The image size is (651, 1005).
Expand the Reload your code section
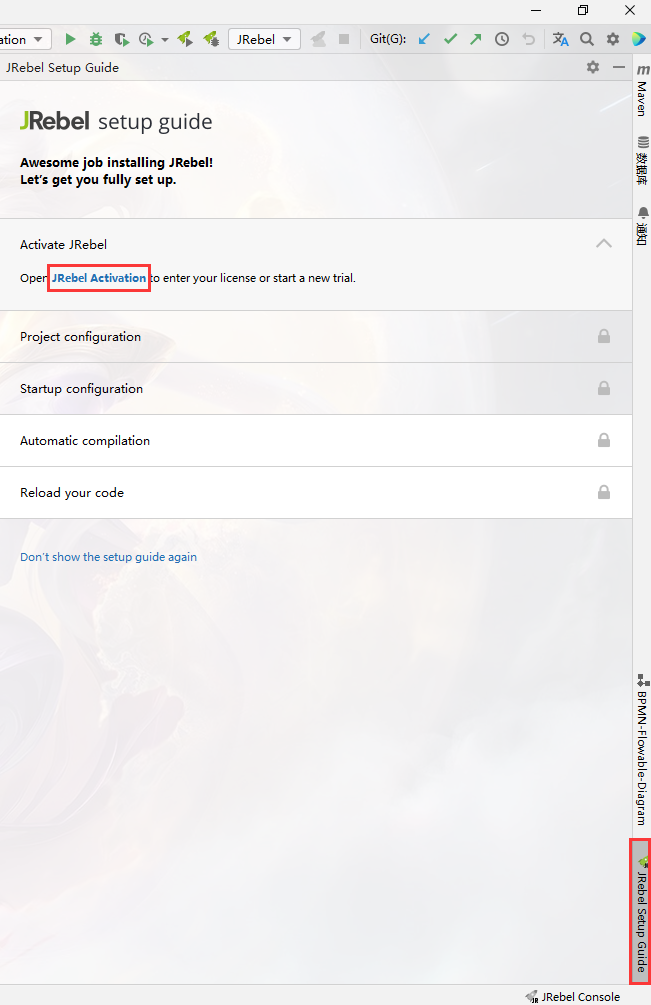(316, 492)
